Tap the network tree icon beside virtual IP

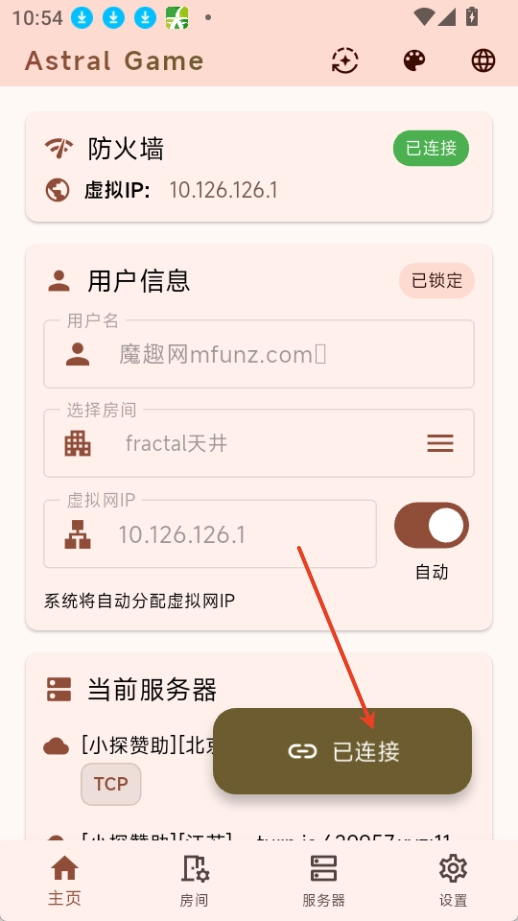[78, 535]
